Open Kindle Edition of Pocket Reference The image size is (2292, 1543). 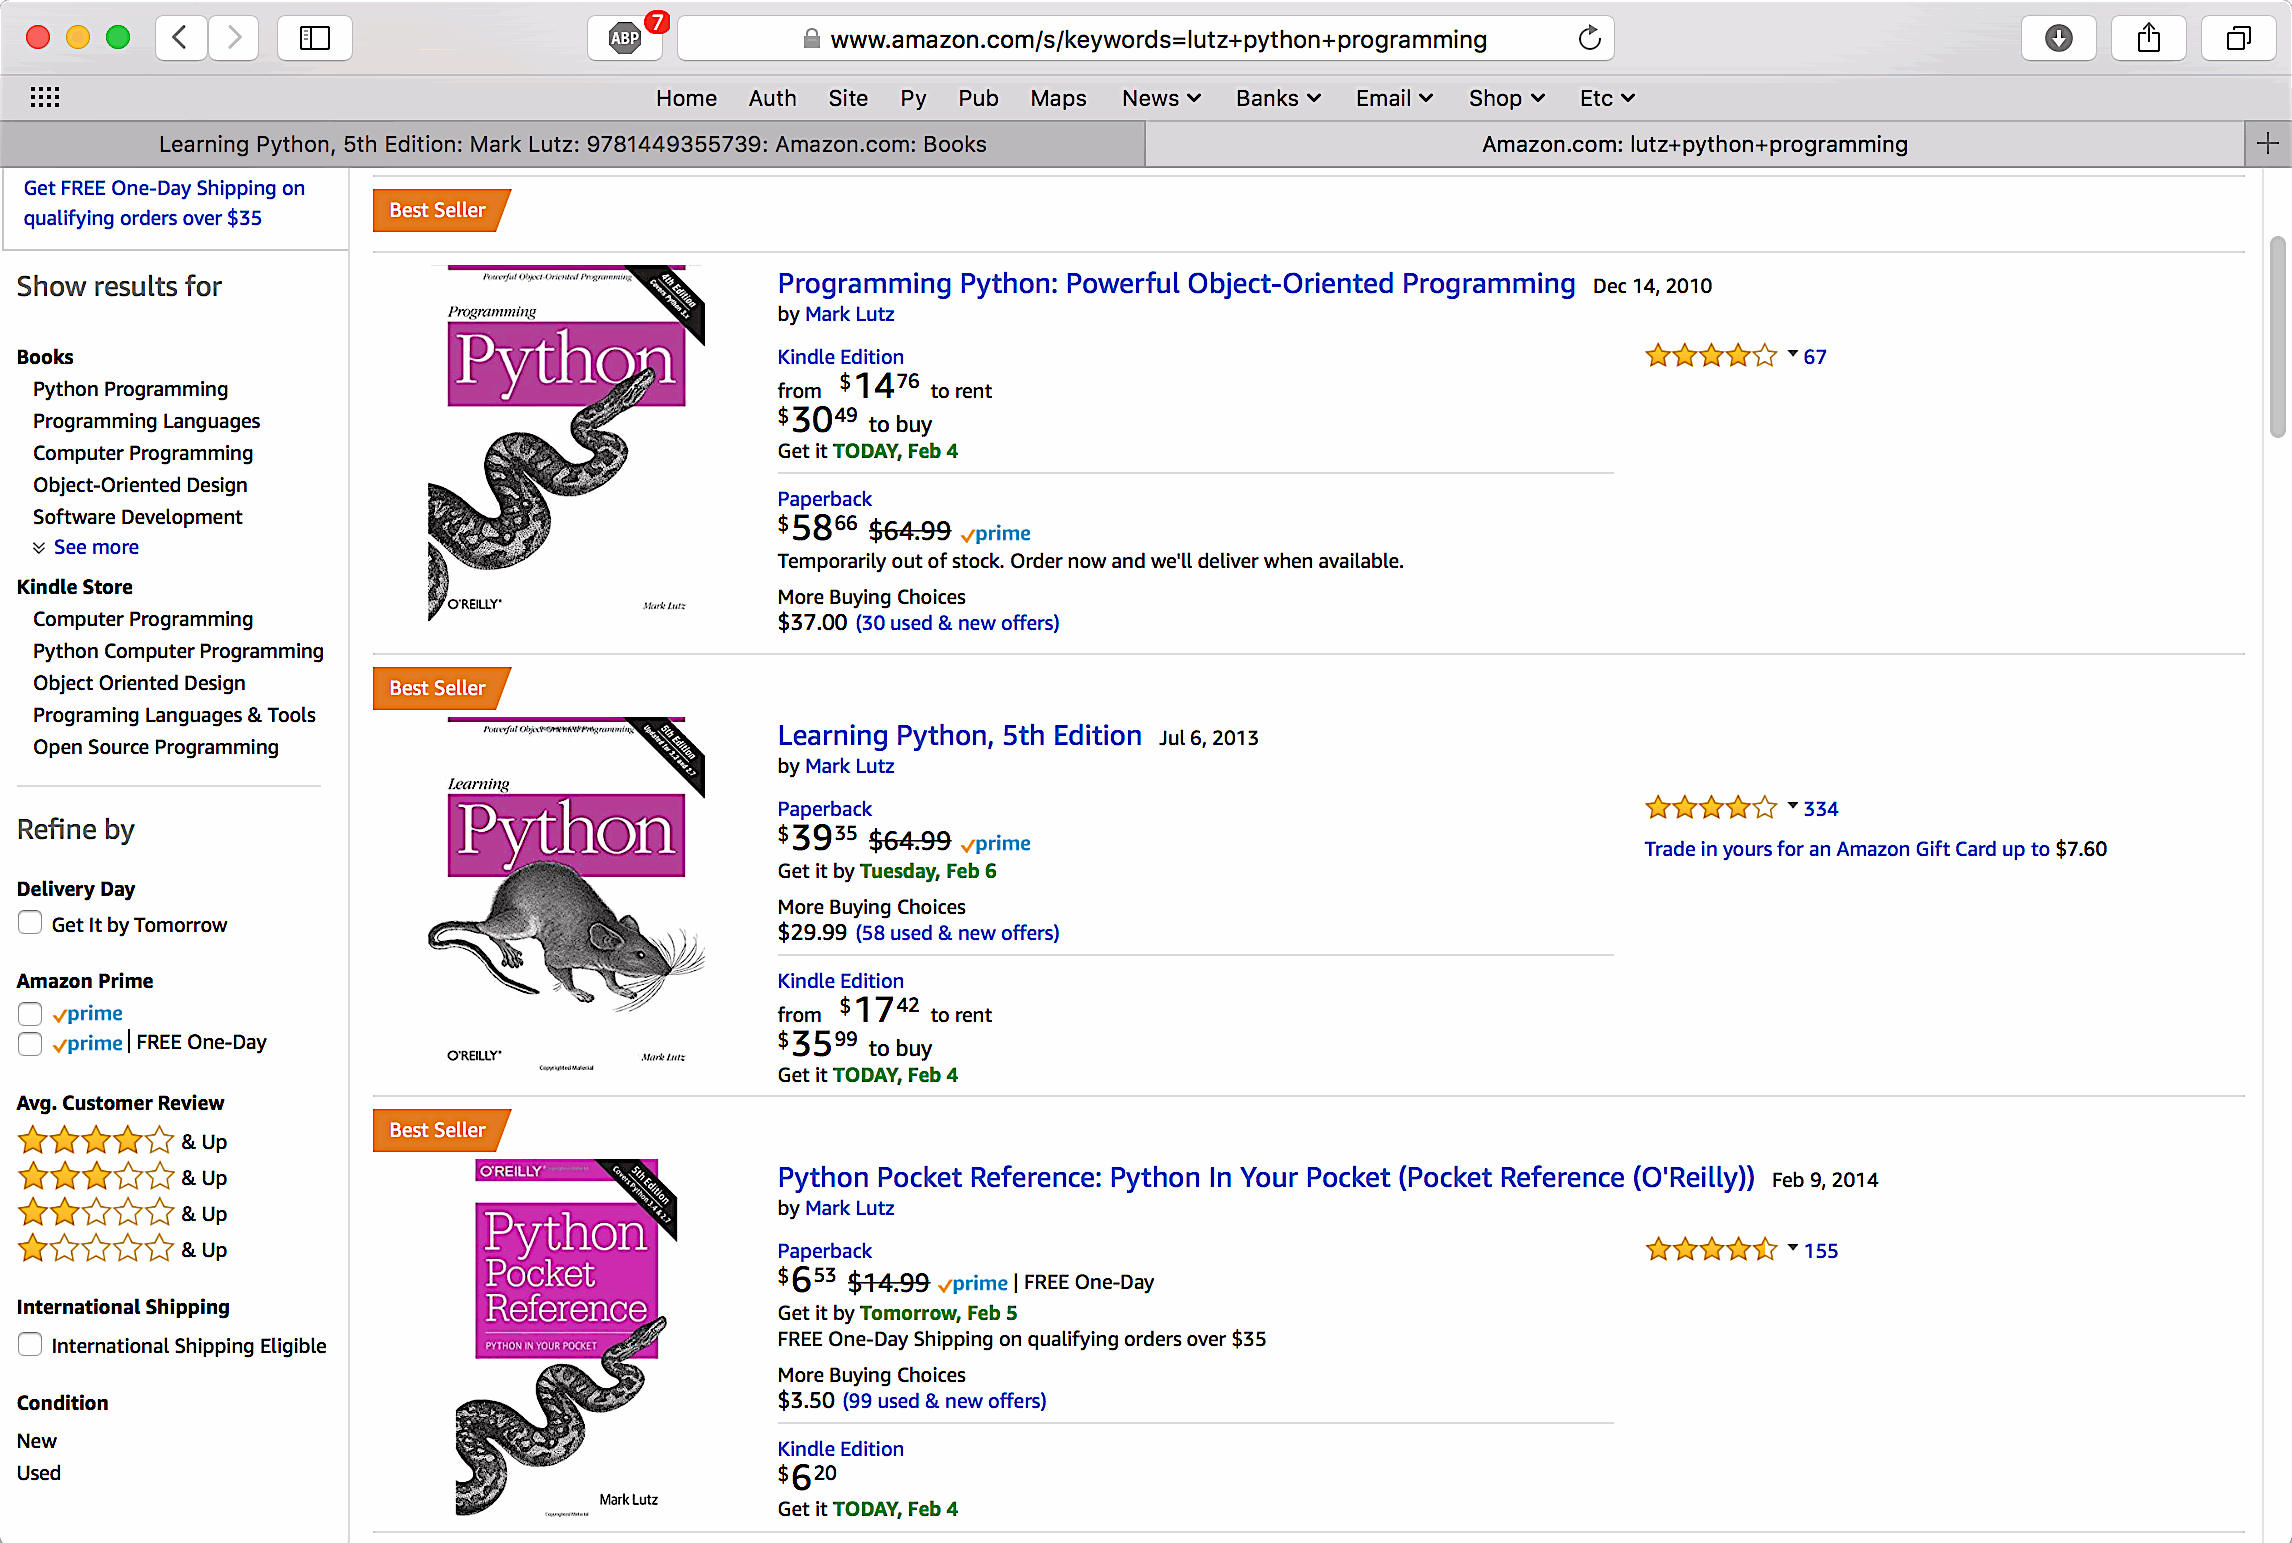pos(840,1449)
